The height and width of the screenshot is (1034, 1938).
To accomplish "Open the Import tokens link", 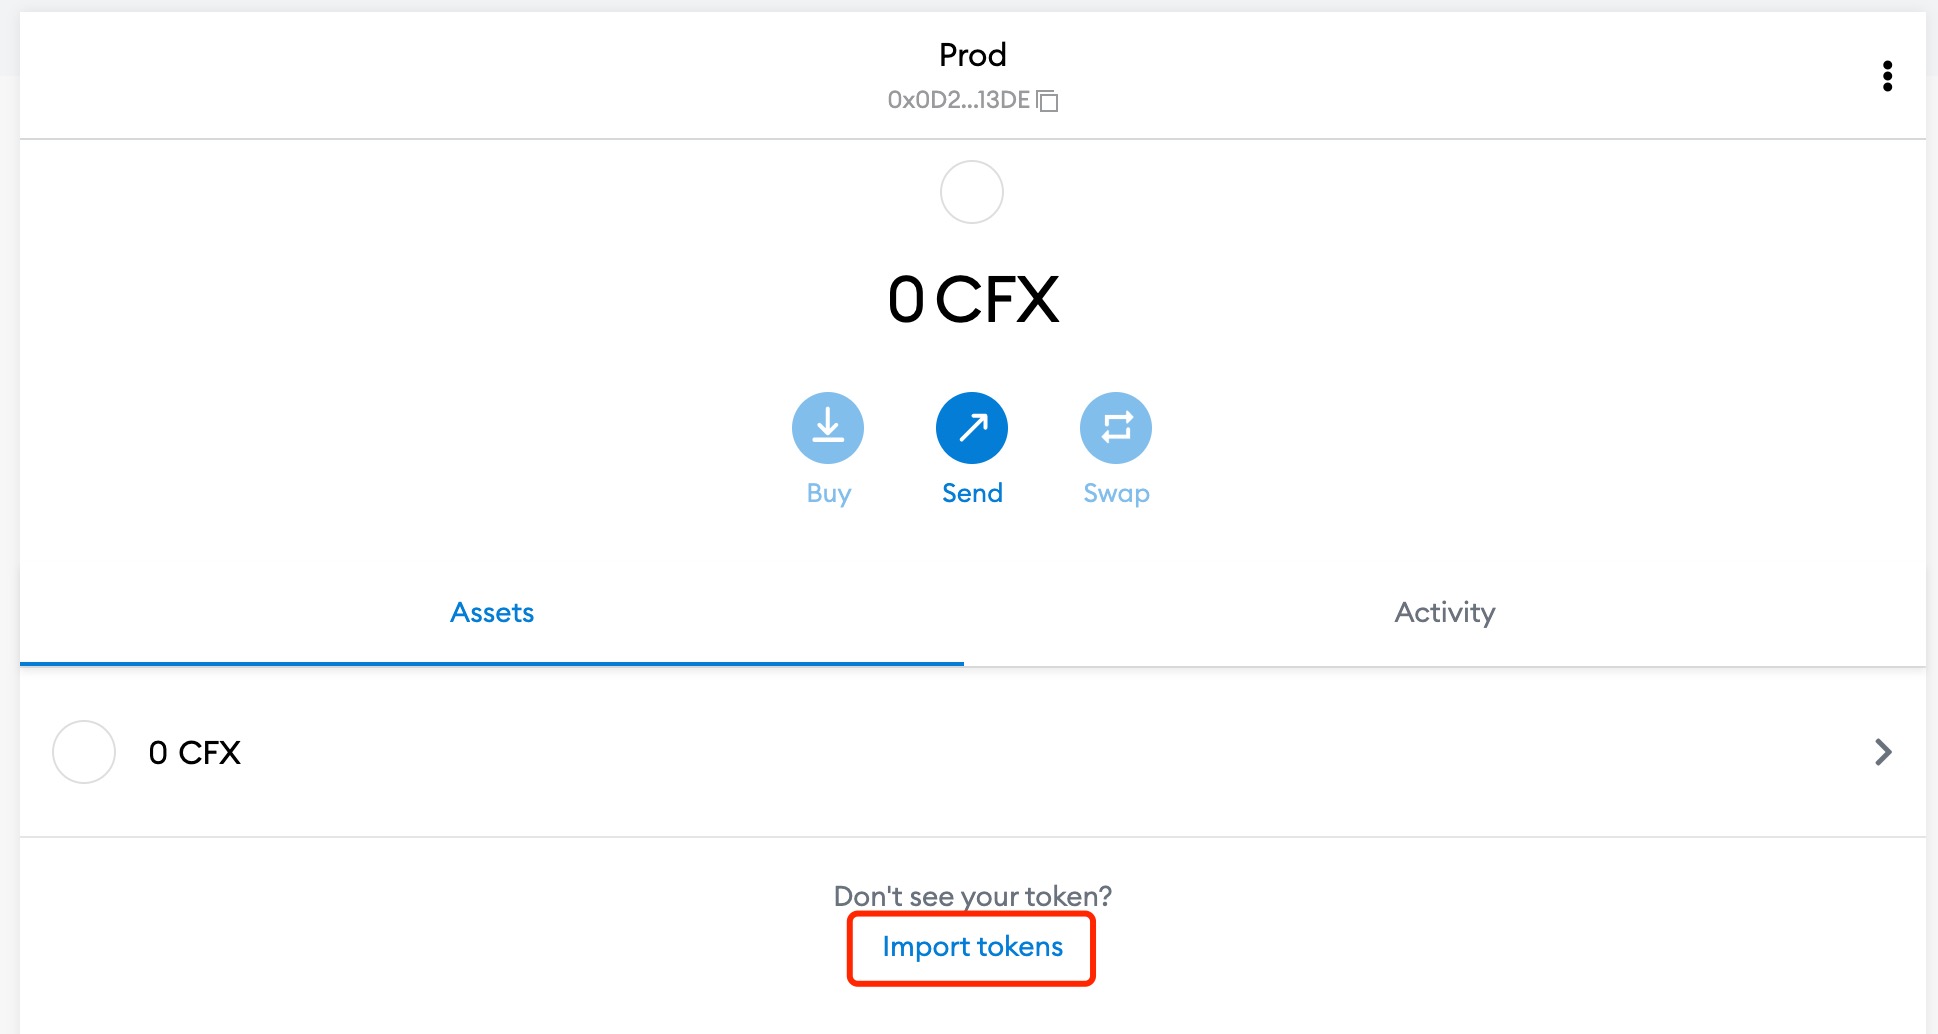I will point(970,947).
